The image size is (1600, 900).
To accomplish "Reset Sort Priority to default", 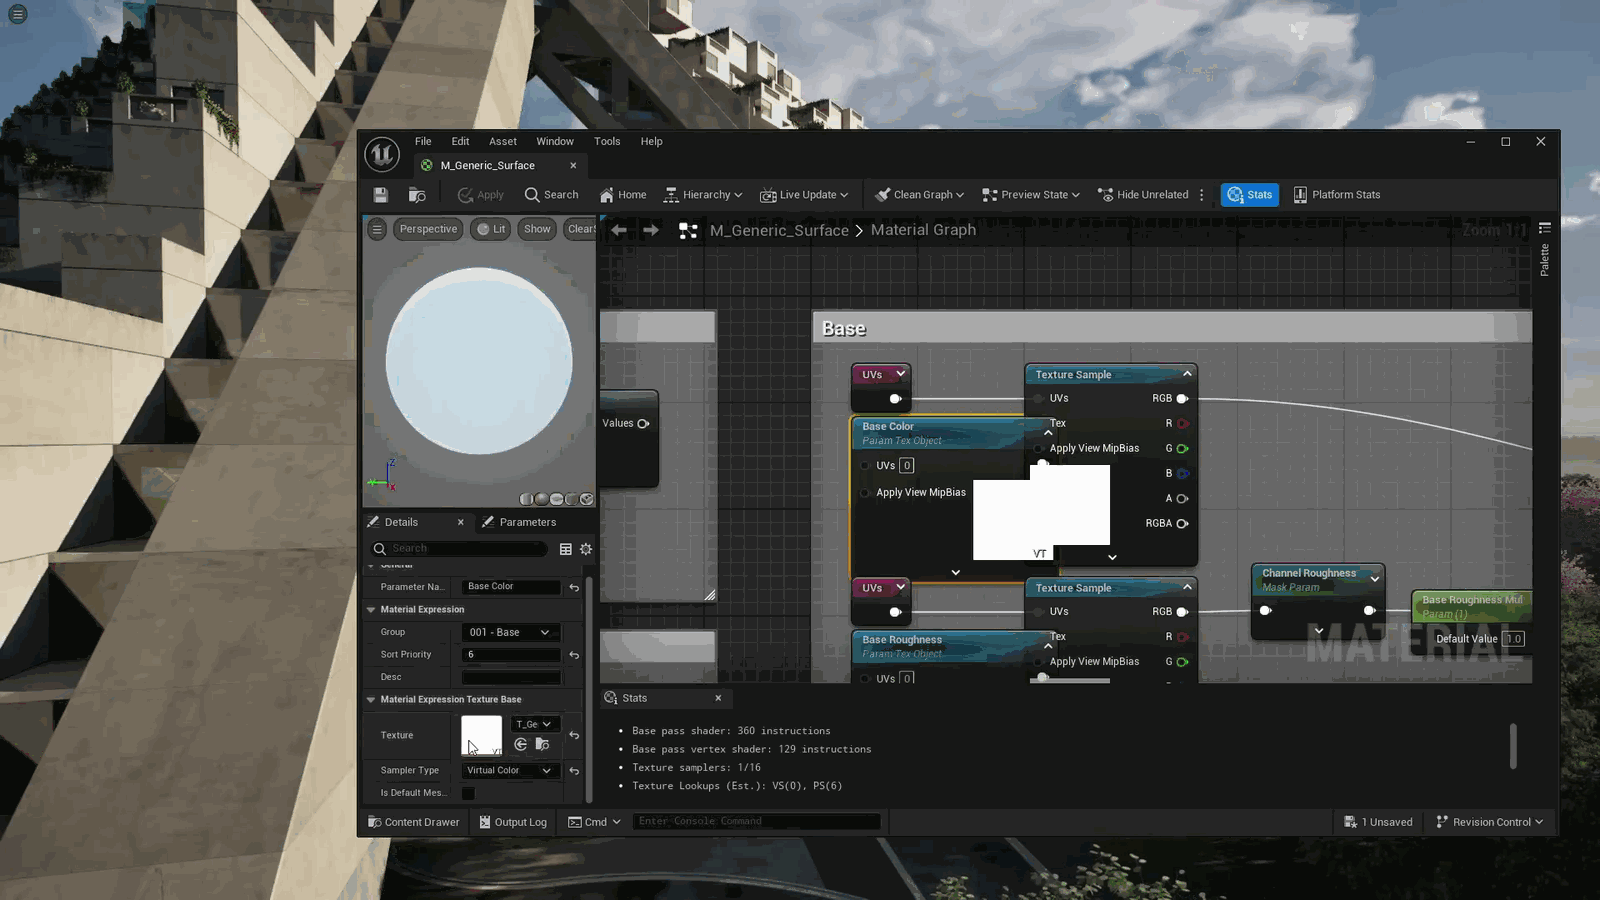I will pyautogui.click(x=574, y=655).
